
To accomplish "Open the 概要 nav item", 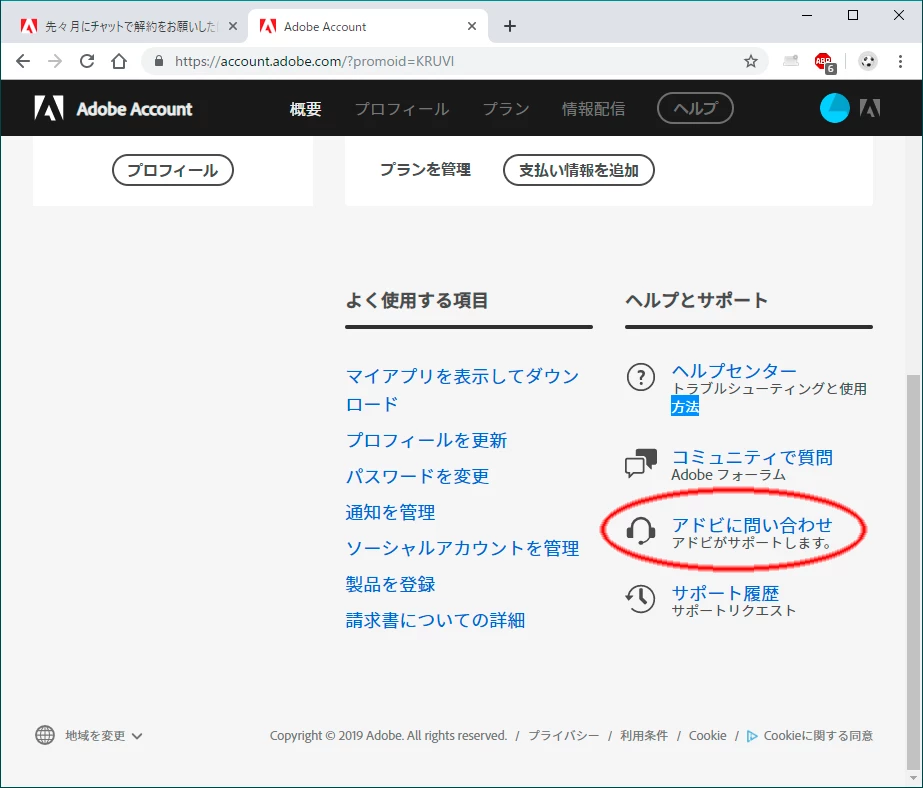I will point(306,109).
